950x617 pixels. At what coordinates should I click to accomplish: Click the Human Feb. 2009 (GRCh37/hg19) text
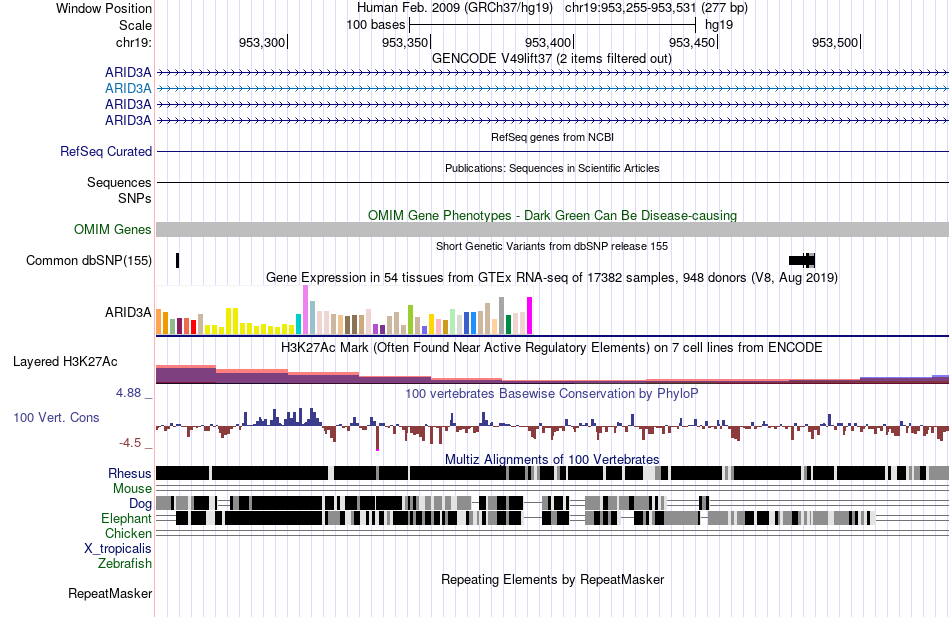tap(454, 8)
